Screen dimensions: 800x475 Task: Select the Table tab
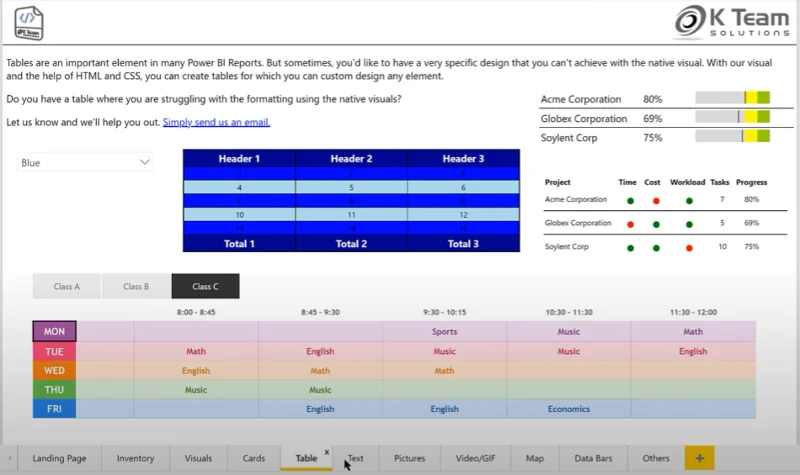point(306,458)
